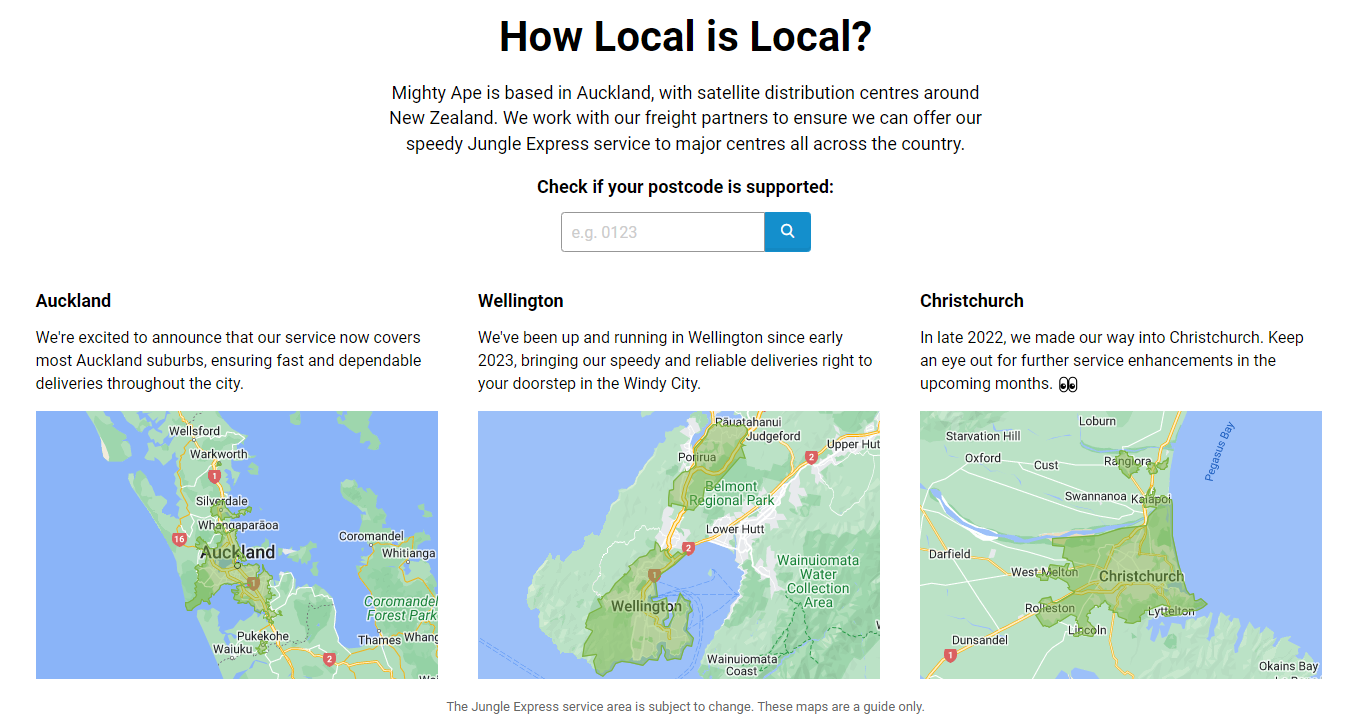Select the Auckland city label on the map
Viewport: 1351px width, 723px height.
pyautogui.click(x=238, y=552)
